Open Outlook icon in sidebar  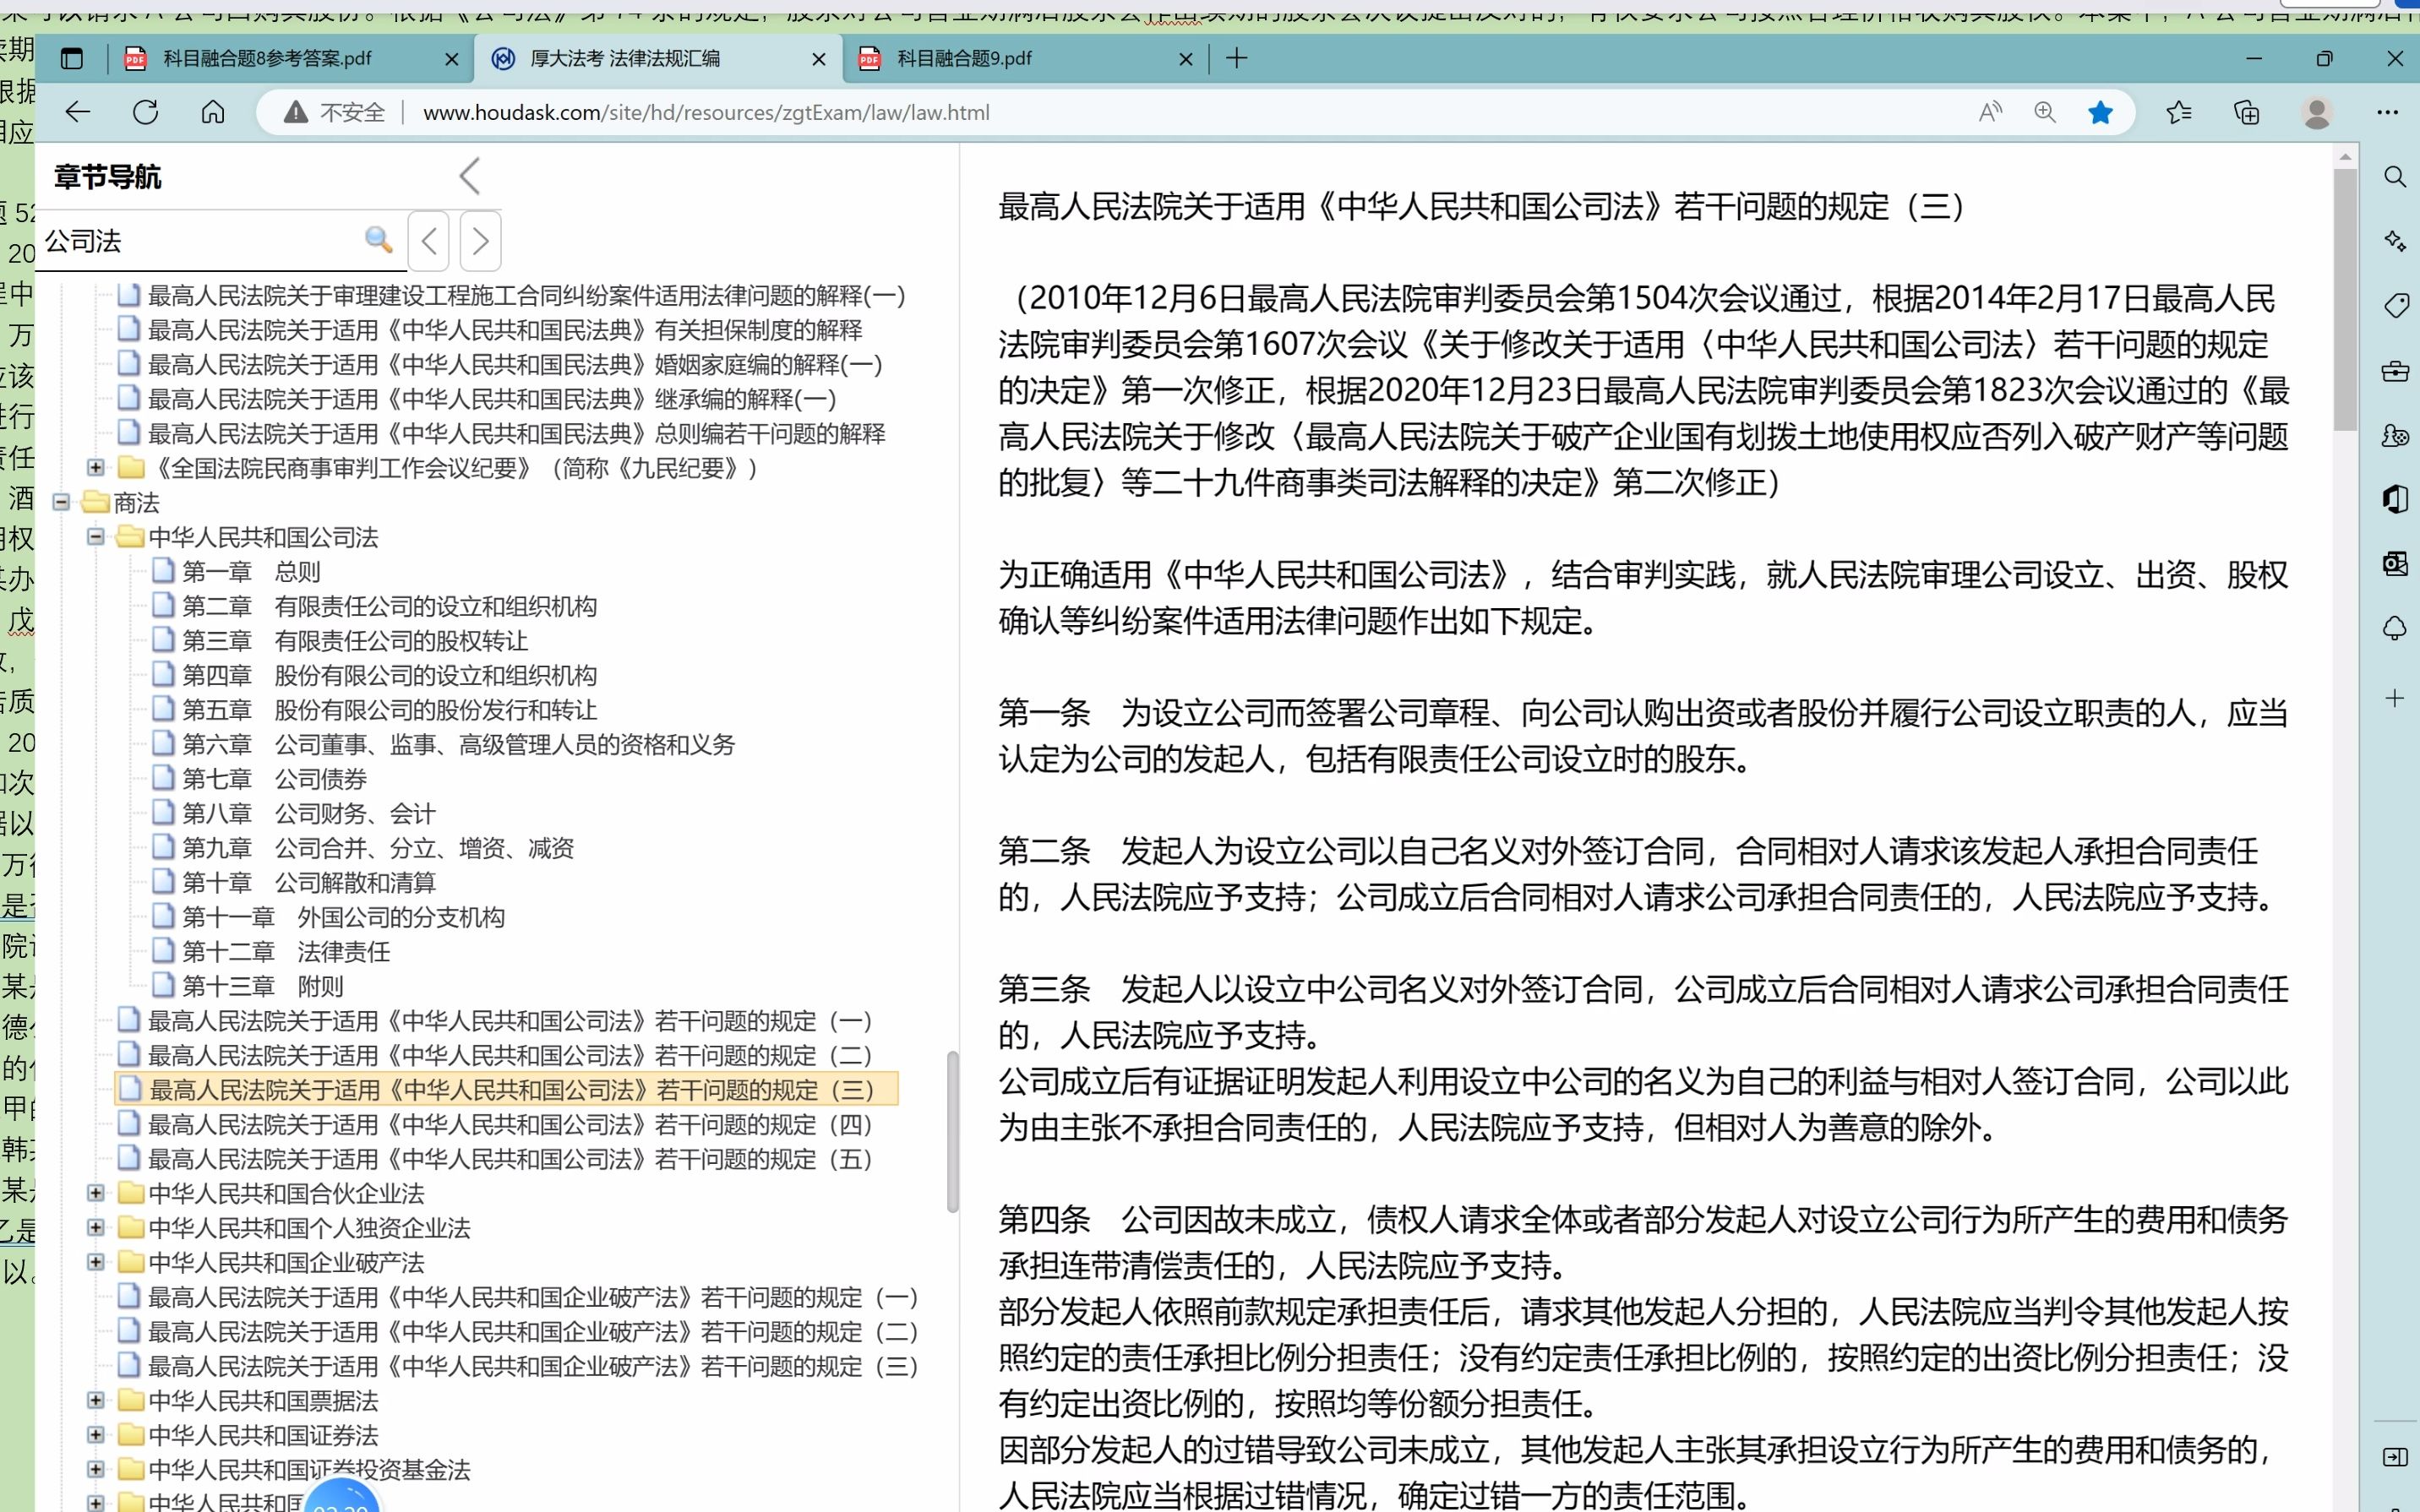click(x=2395, y=563)
